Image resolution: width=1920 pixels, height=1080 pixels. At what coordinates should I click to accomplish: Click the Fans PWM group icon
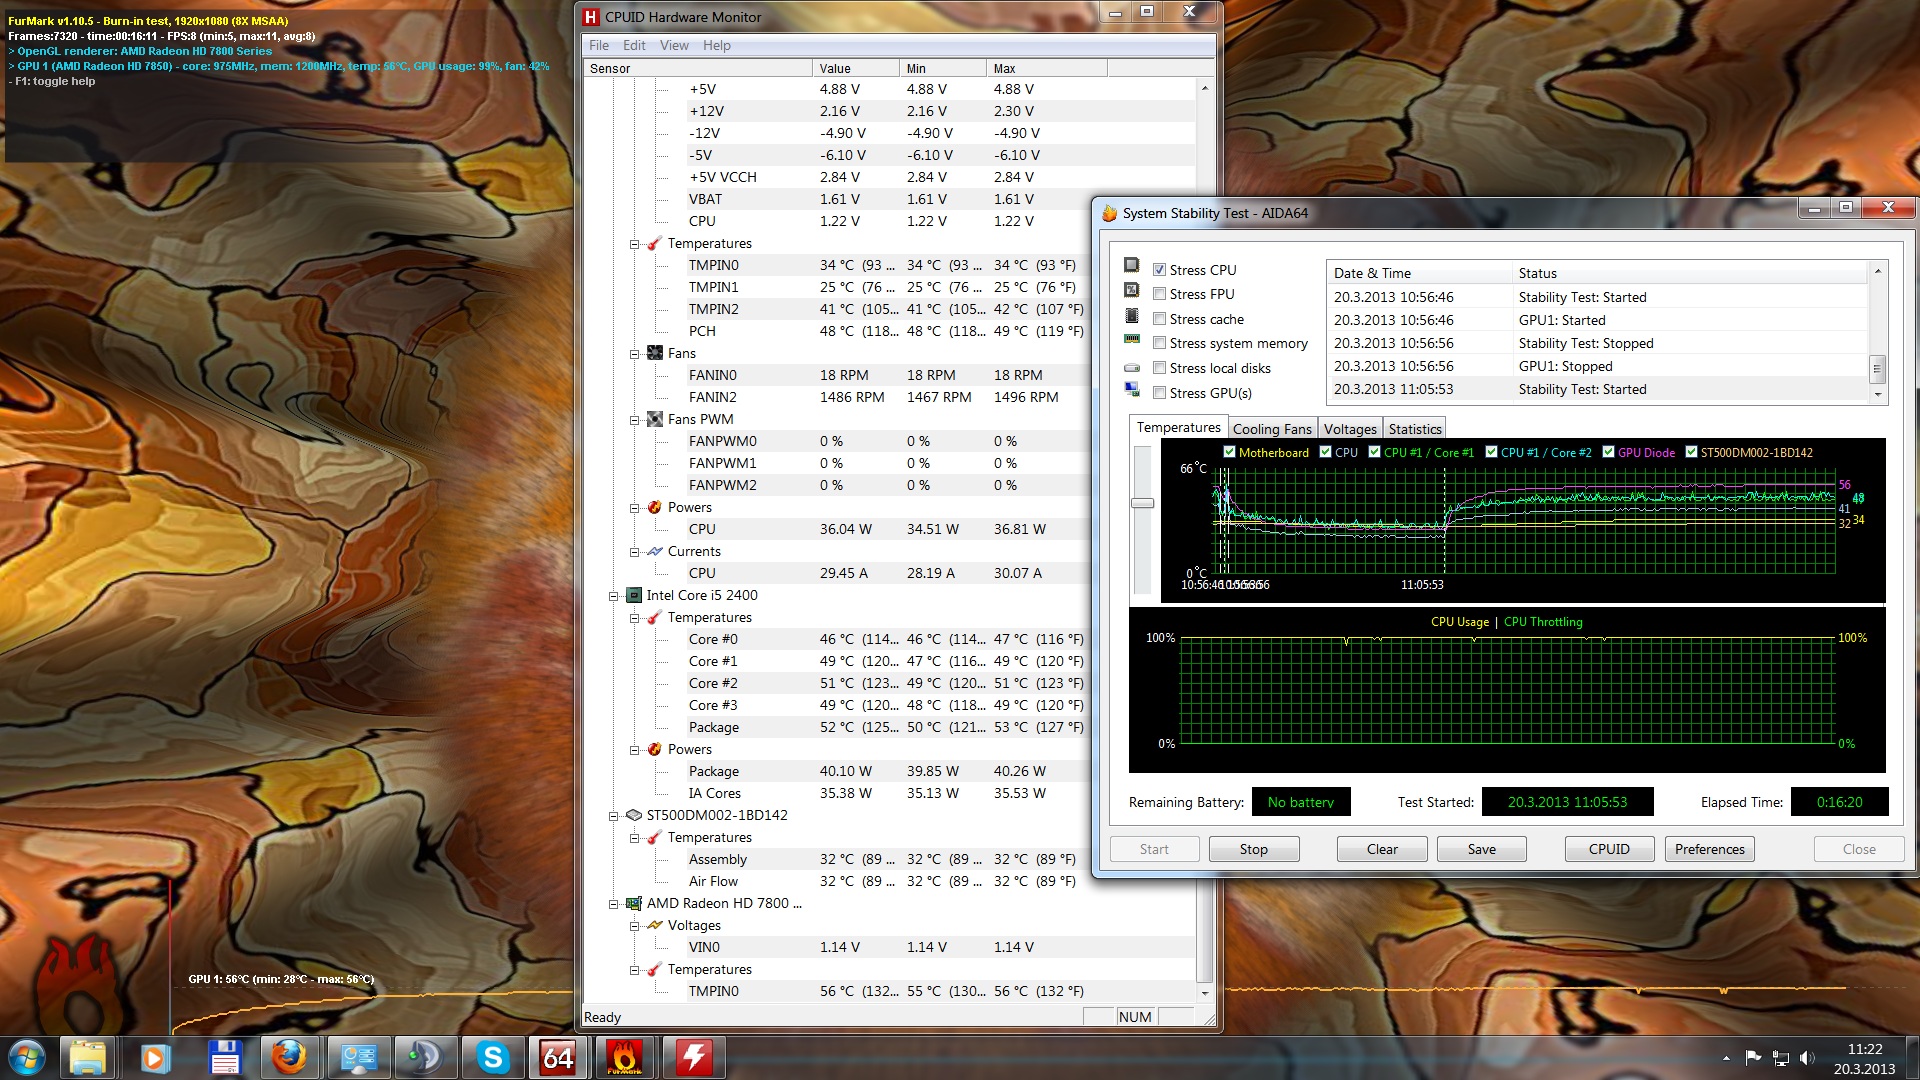tap(655, 419)
